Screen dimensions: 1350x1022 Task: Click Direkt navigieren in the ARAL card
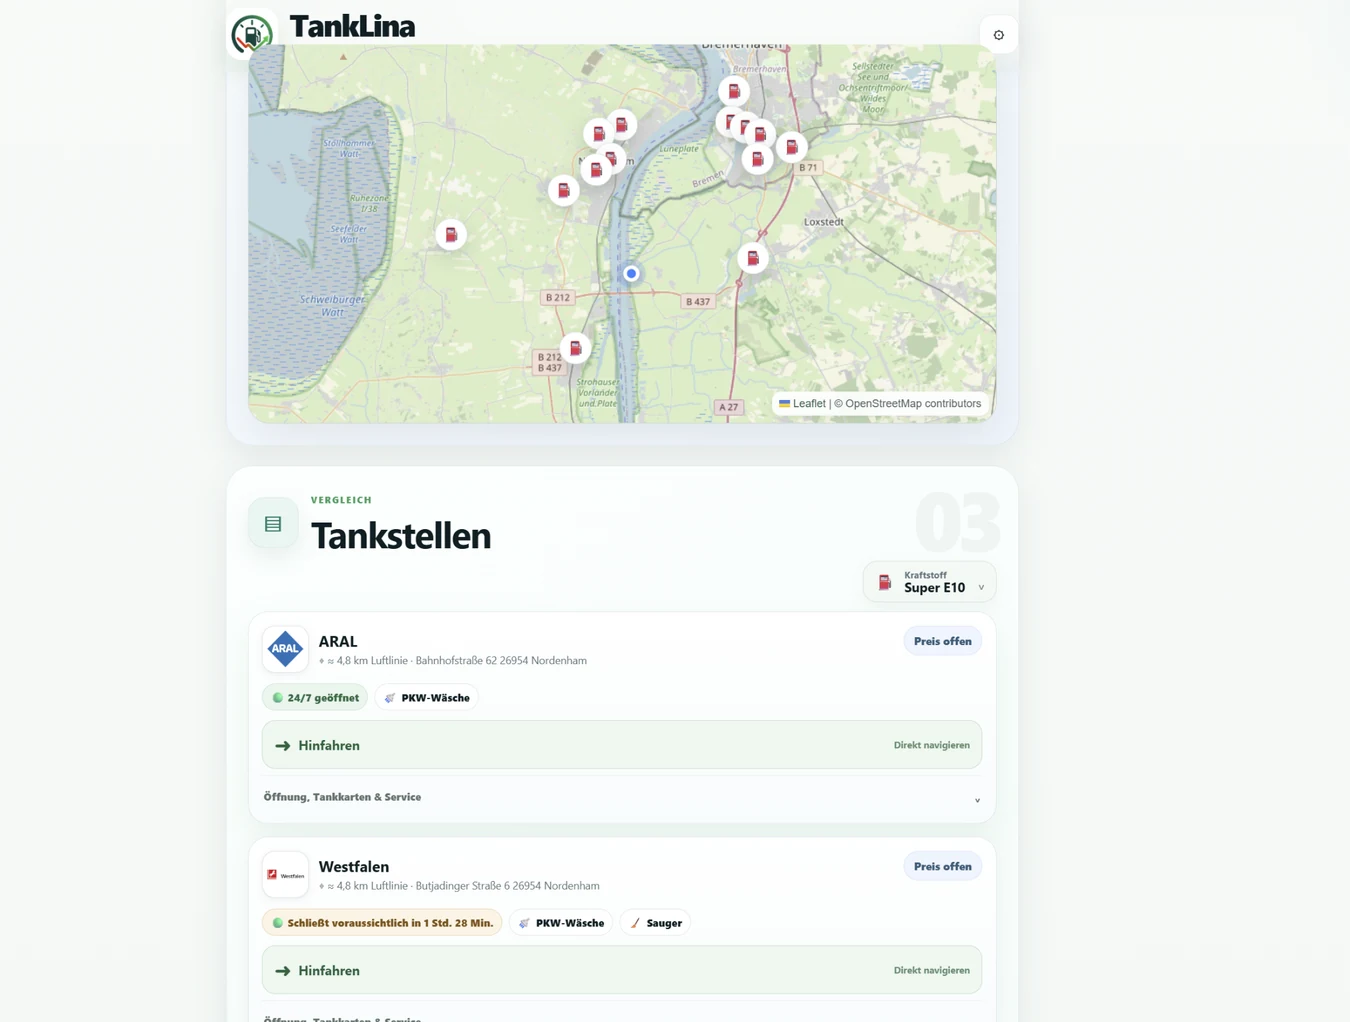pyautogui.click(x=931, y=745)
